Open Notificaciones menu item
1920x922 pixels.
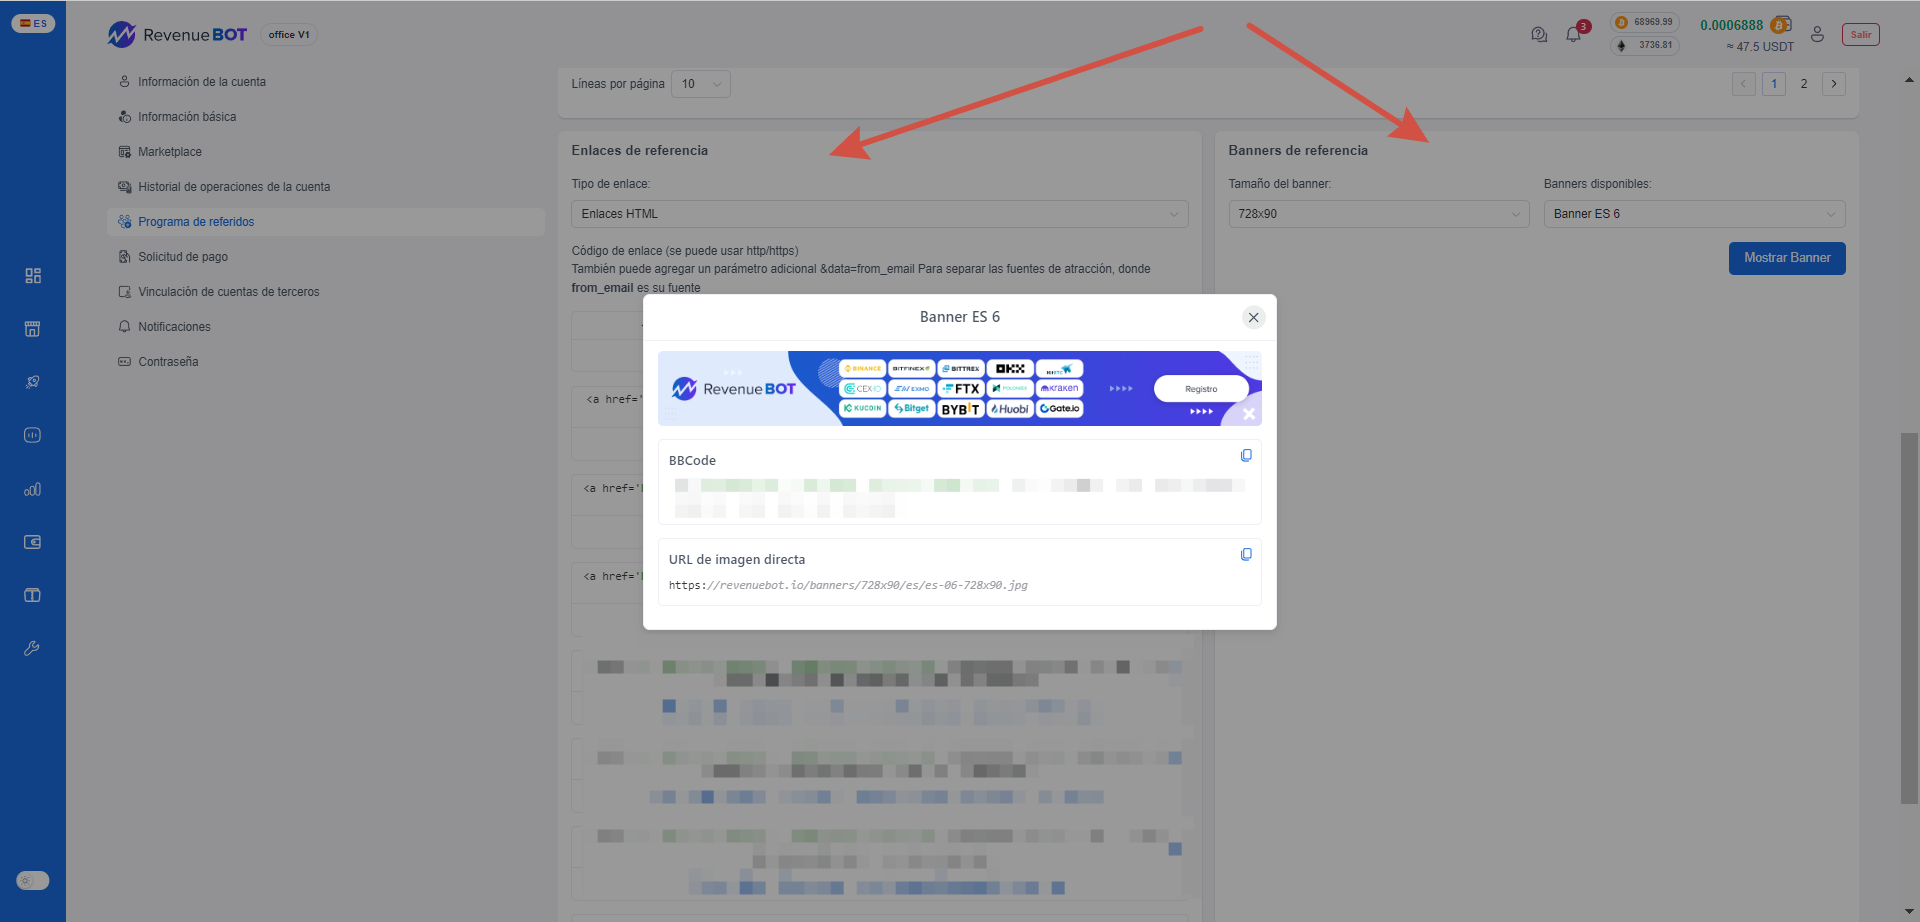(326, 327)
